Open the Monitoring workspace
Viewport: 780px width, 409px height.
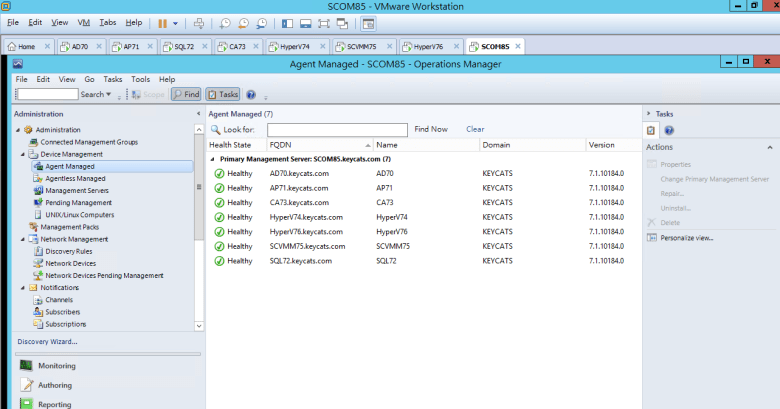click(x=56, y=366)
